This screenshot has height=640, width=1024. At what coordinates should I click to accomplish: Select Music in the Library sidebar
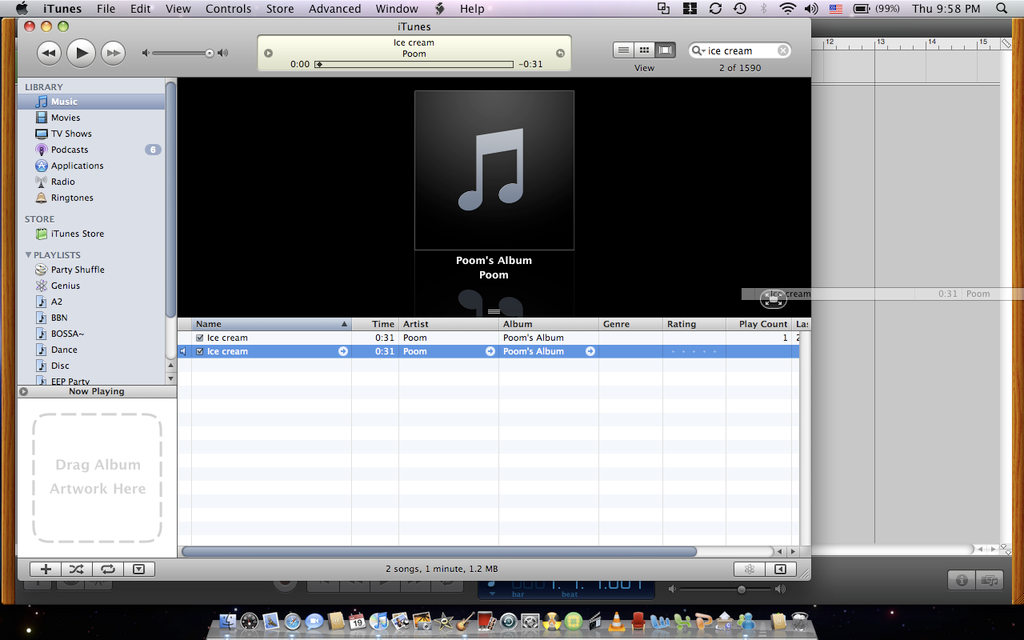click(91, 101)
